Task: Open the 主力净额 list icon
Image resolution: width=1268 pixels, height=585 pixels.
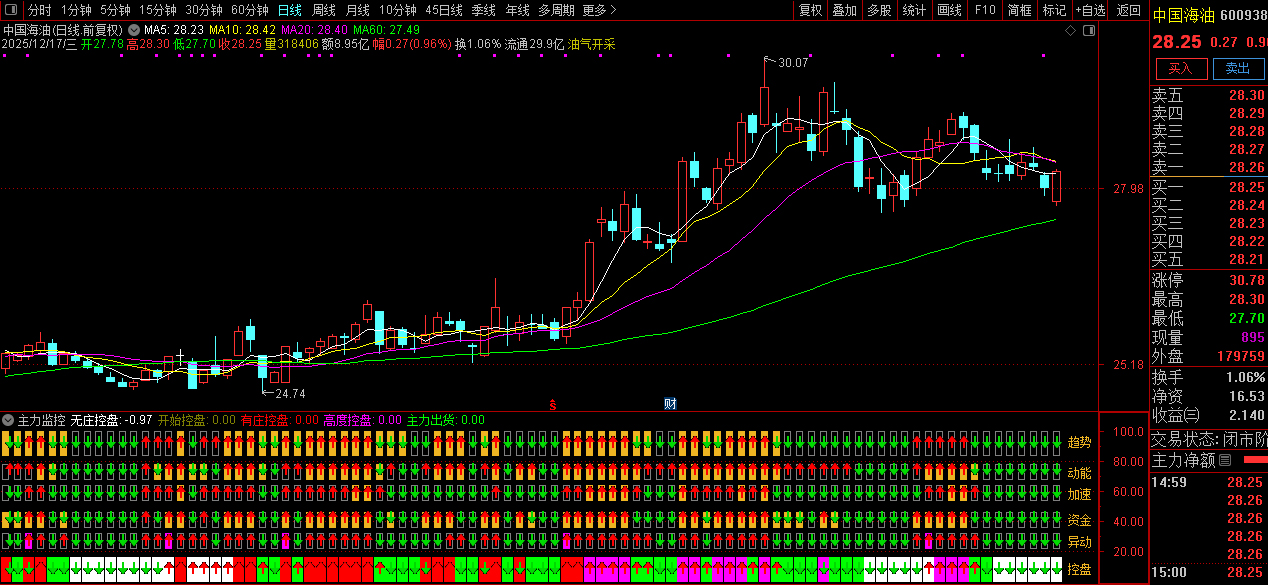Action: pyautogui.click(x=1225, y=460)
